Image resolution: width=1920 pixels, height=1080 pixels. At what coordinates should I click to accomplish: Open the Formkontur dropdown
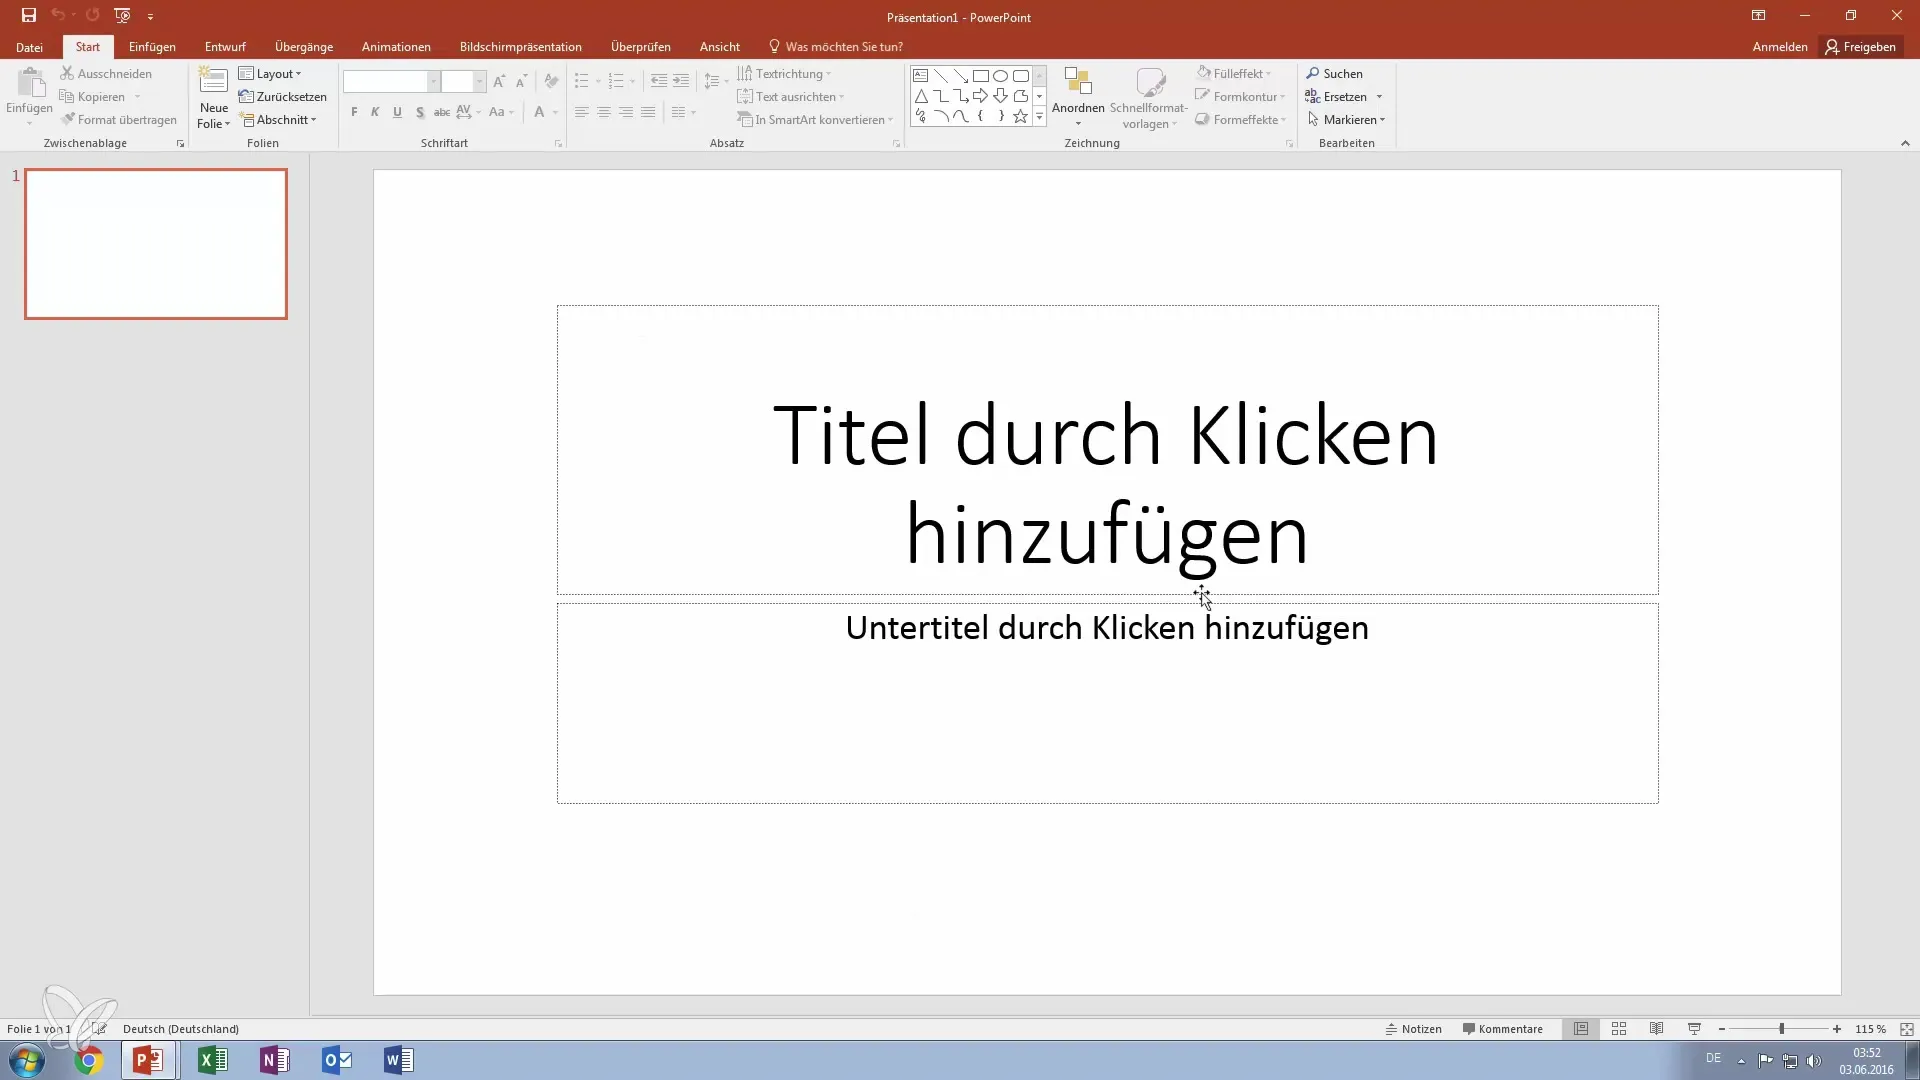tap(1241, 96)
